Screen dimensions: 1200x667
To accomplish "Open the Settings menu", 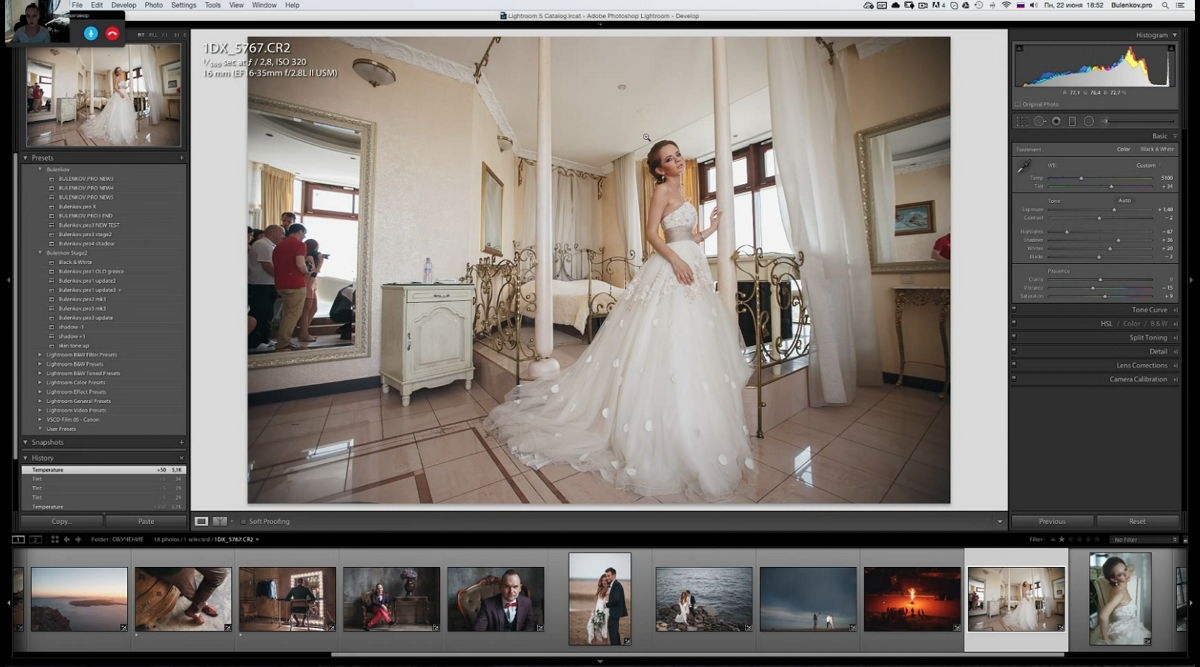I will coord(184,5).
